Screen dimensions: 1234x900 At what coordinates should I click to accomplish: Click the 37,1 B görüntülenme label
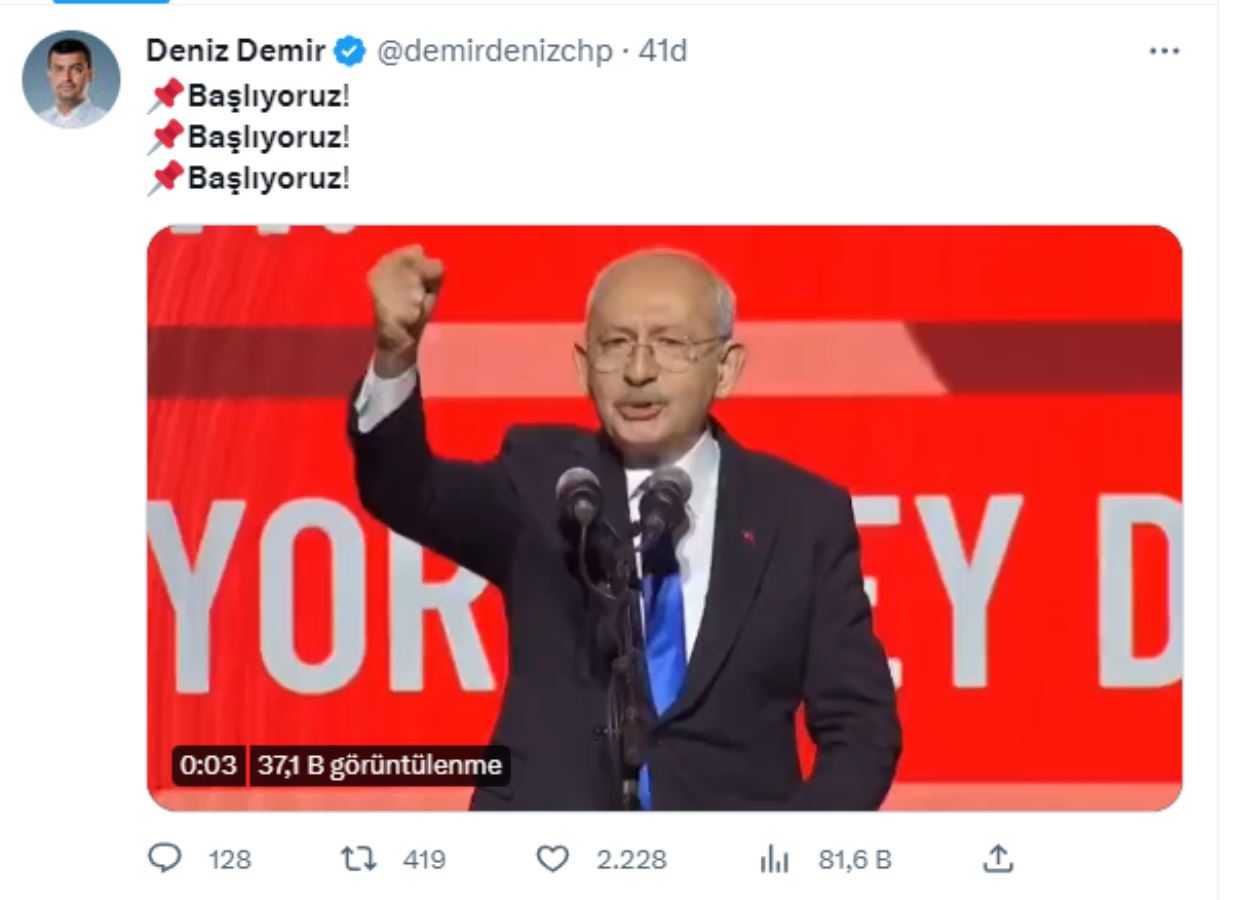point(379,766)
